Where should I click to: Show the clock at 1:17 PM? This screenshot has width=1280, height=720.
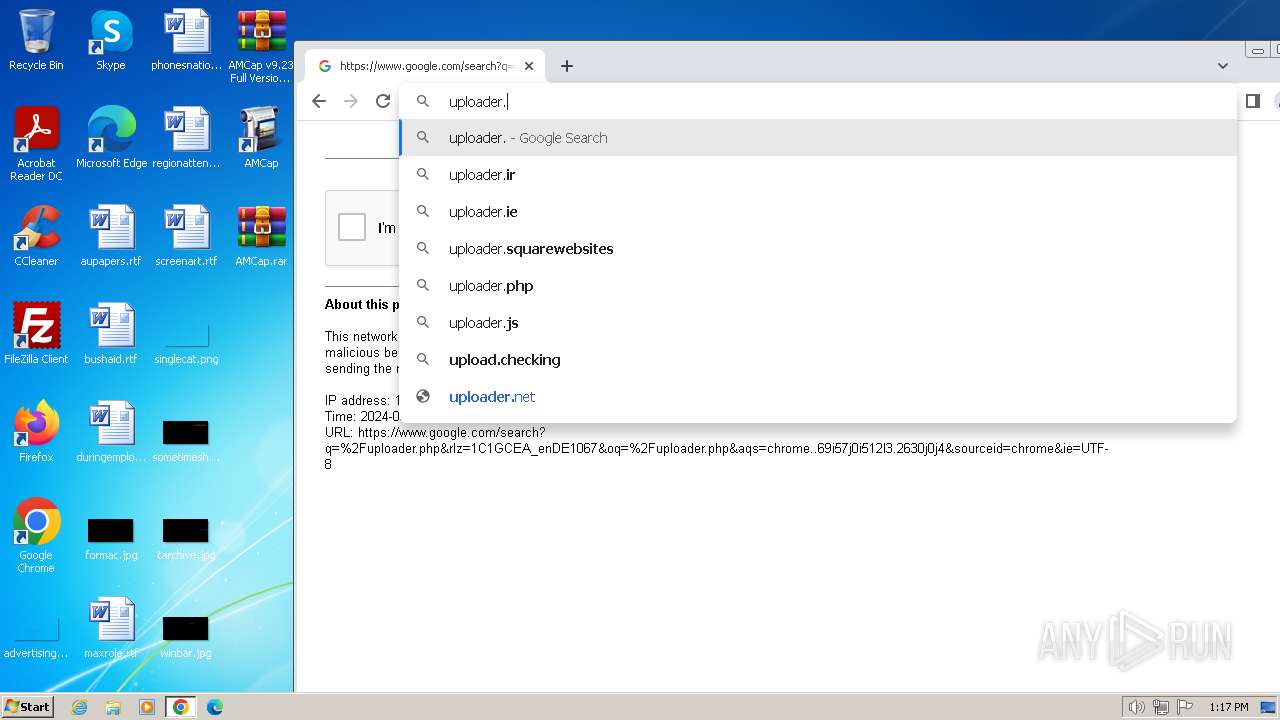[1229, 707]
